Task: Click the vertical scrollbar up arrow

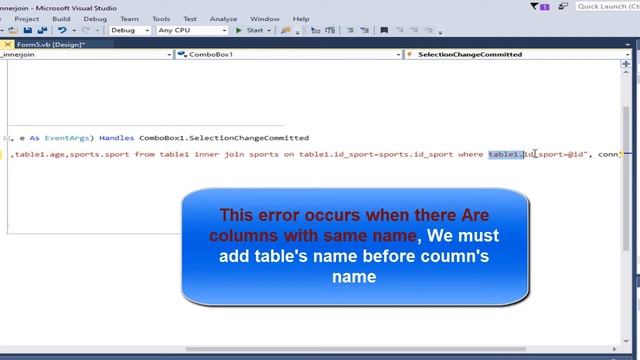Action: coord(626,72)
